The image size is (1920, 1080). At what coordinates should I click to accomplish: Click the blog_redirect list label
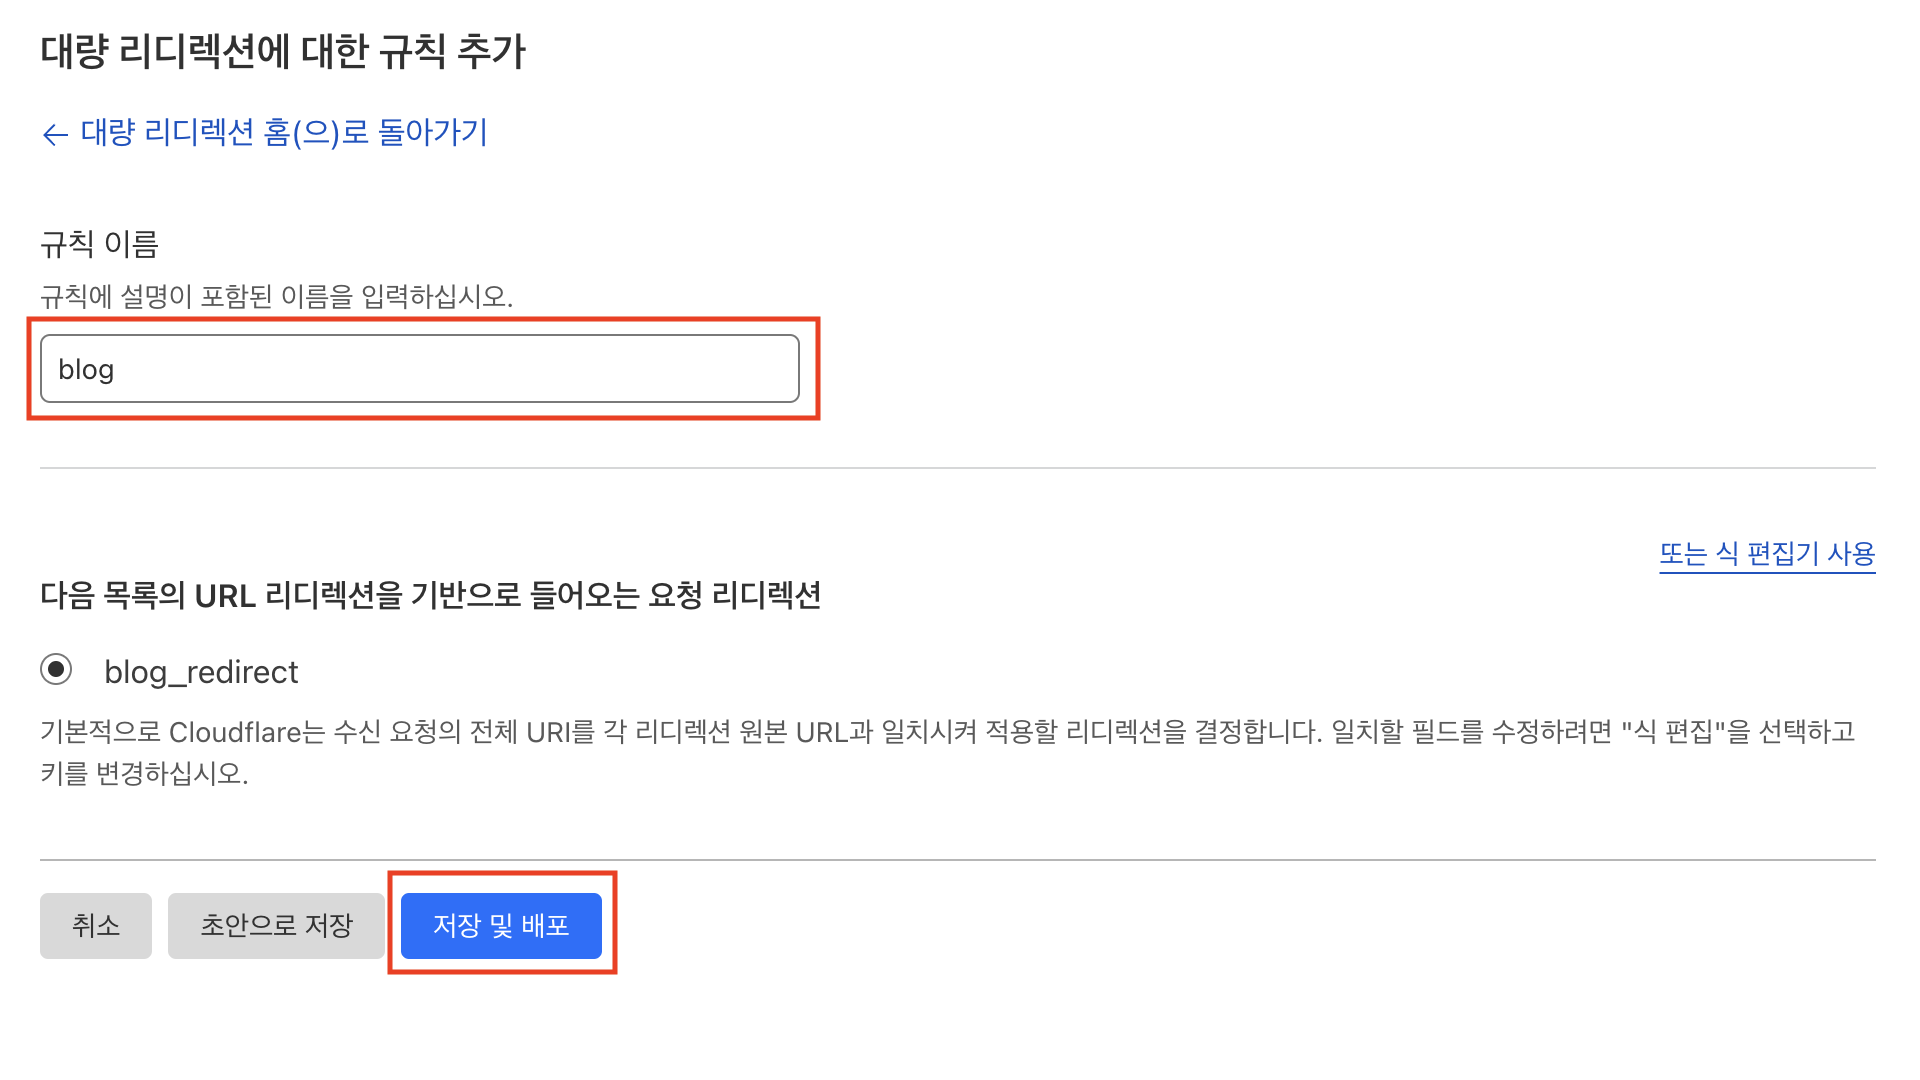click(x=201, y=672)
